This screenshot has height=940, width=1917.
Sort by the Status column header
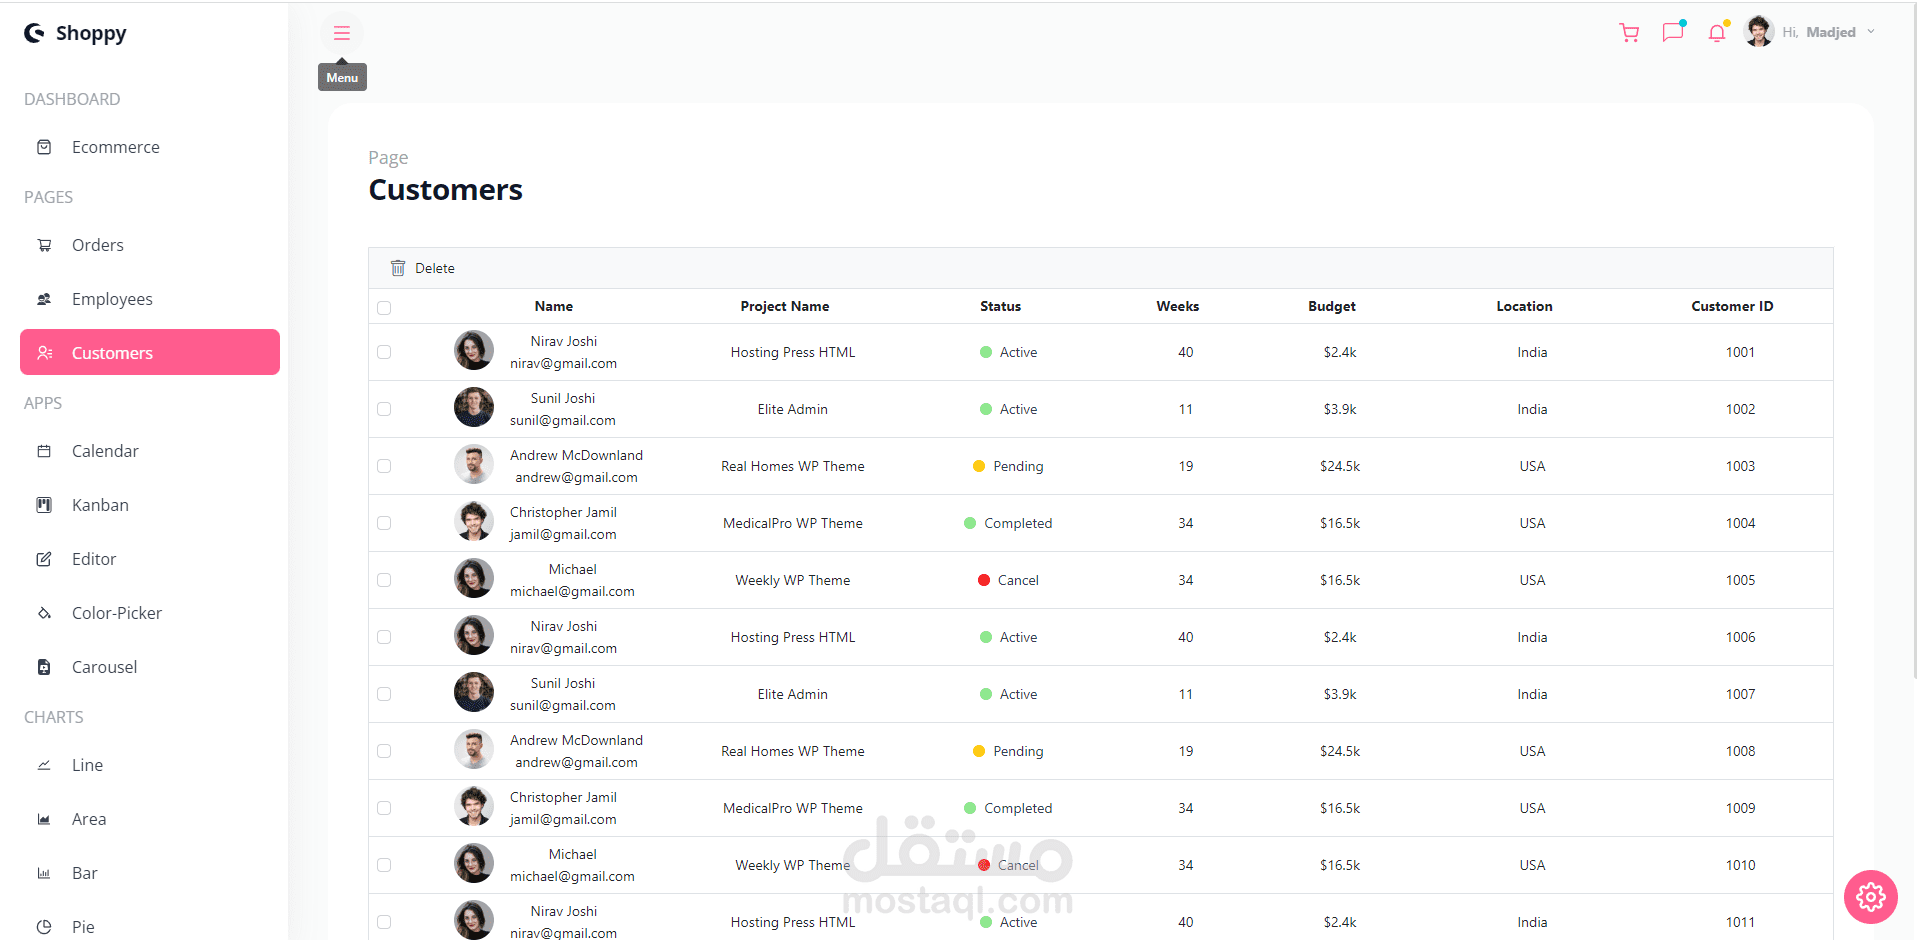pyautogui.click(x=1000, y=306)
